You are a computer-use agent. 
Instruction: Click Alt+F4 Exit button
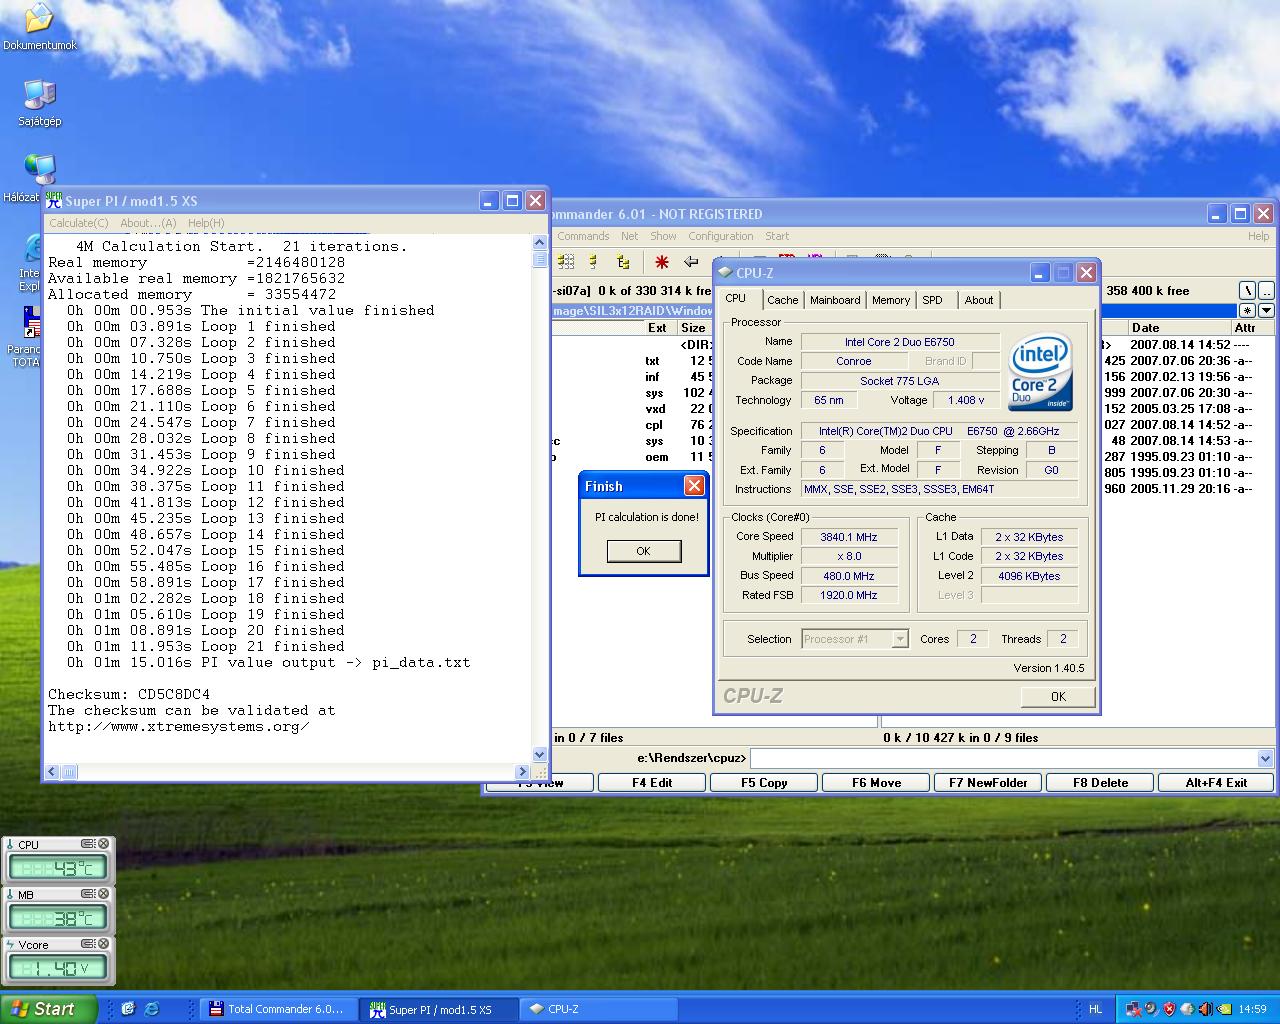coord(1216,783)
